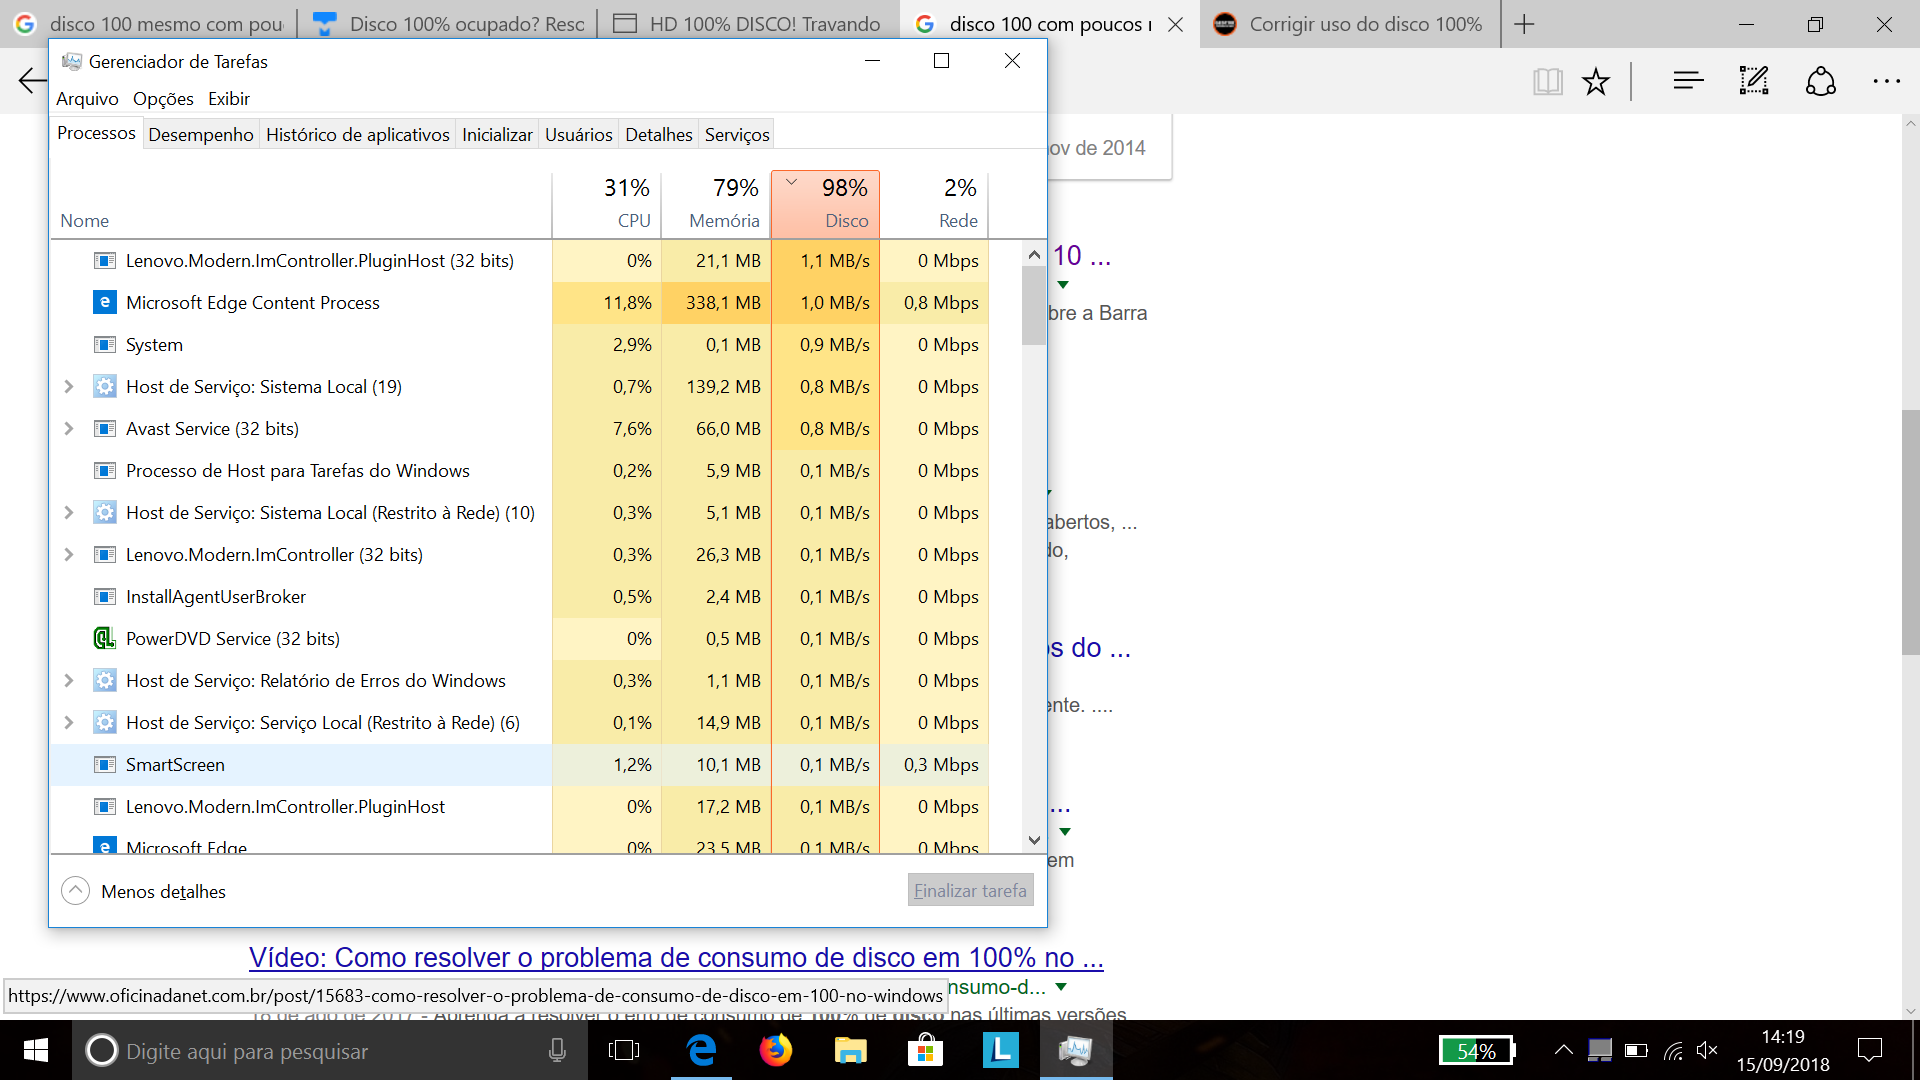This screenshot has width=1920, height=1080.
Task: Open the Arquivo menu
Action: (x=87, y=98)
